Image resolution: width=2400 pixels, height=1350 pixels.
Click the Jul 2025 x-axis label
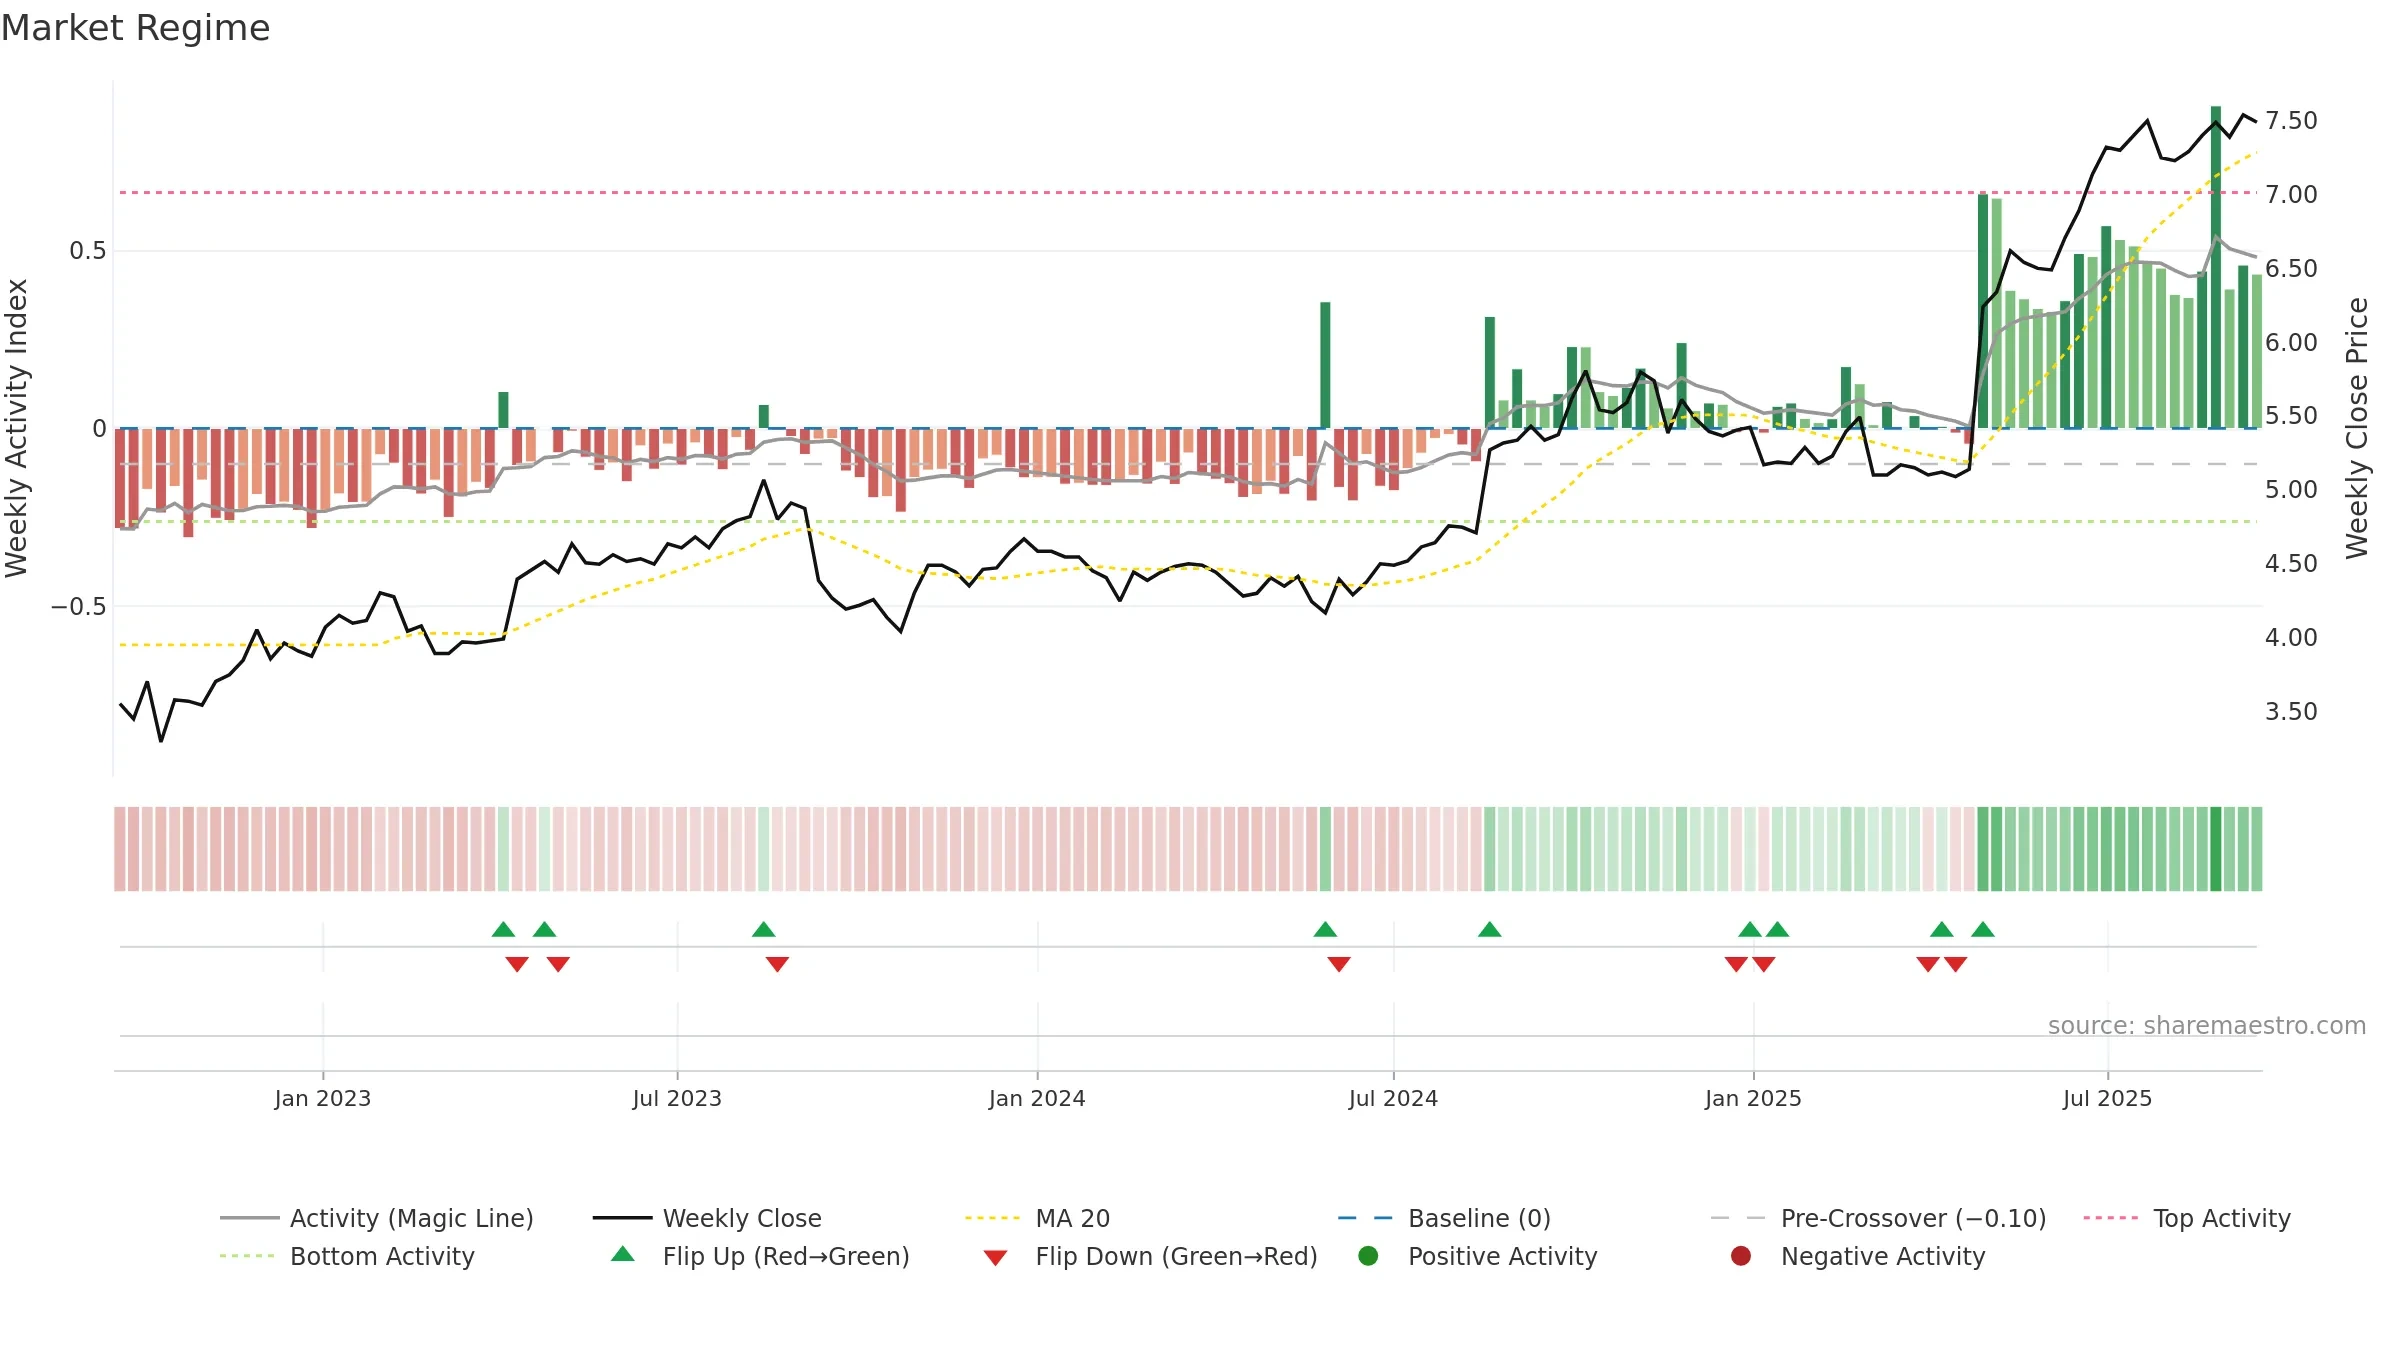coord(2107,1098)
